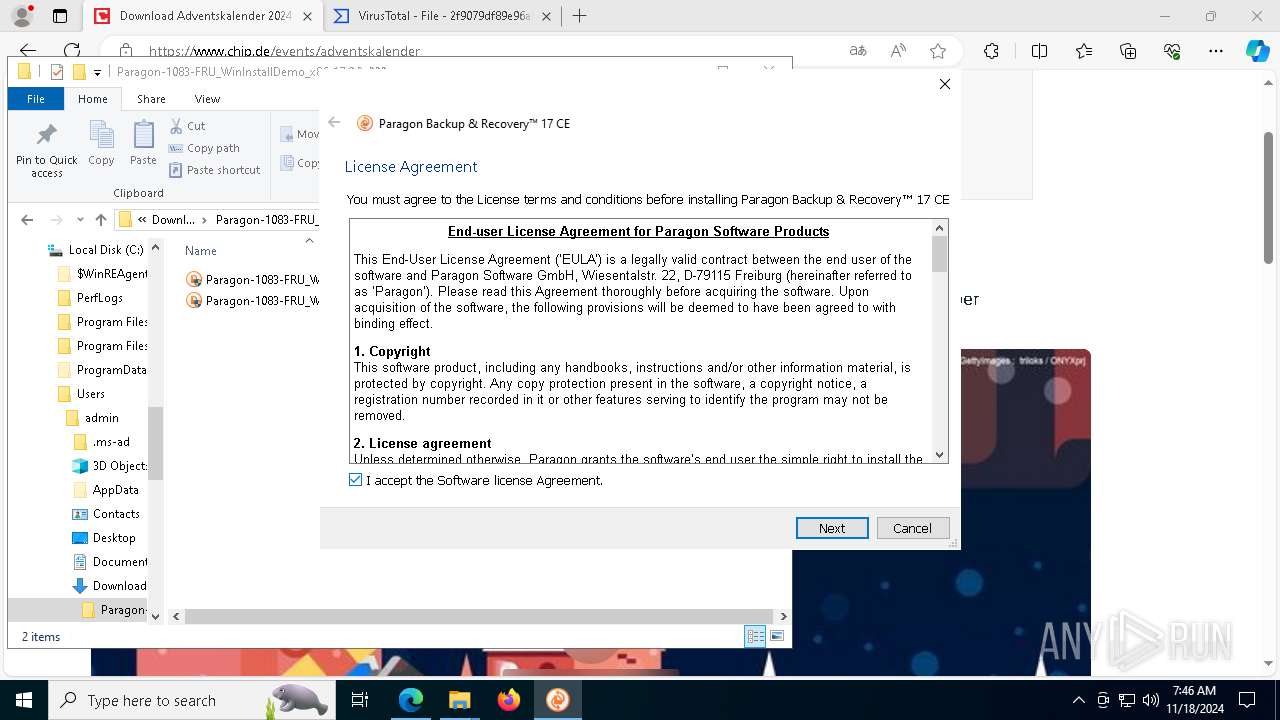
Task: Open $WinREAgent folder in tree
Action: coord(102,274)
